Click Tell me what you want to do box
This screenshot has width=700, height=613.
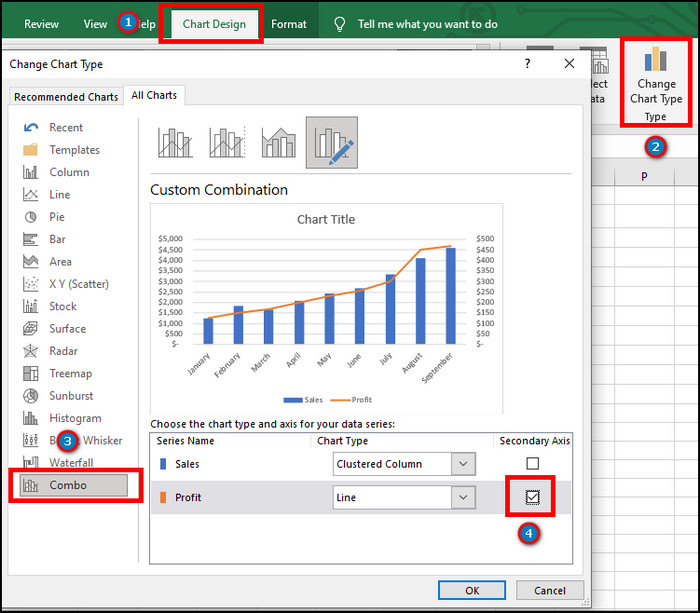pyautogui.click(x=427, y=24)
